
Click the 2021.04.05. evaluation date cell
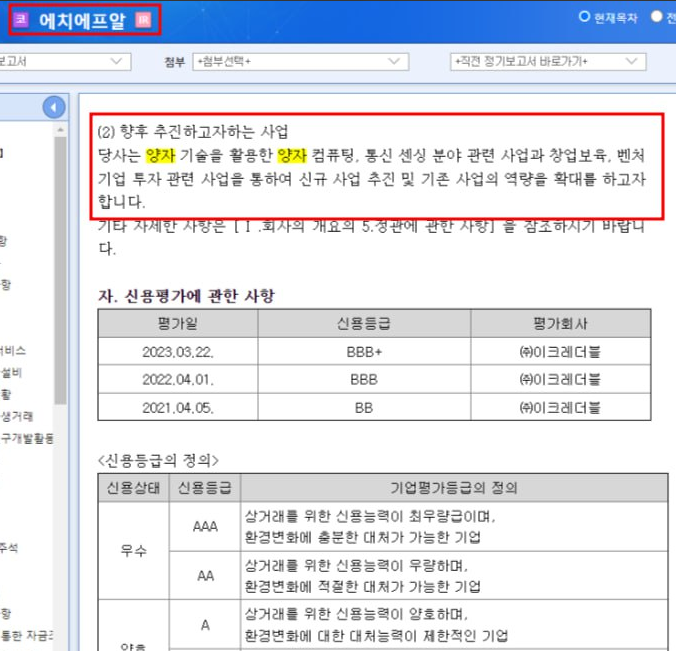178,407
